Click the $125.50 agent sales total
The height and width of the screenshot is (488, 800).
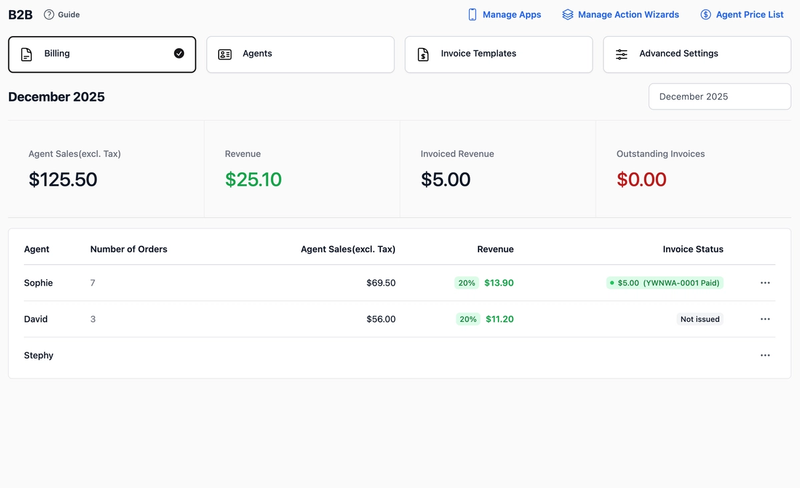click(x=63, y=180)
